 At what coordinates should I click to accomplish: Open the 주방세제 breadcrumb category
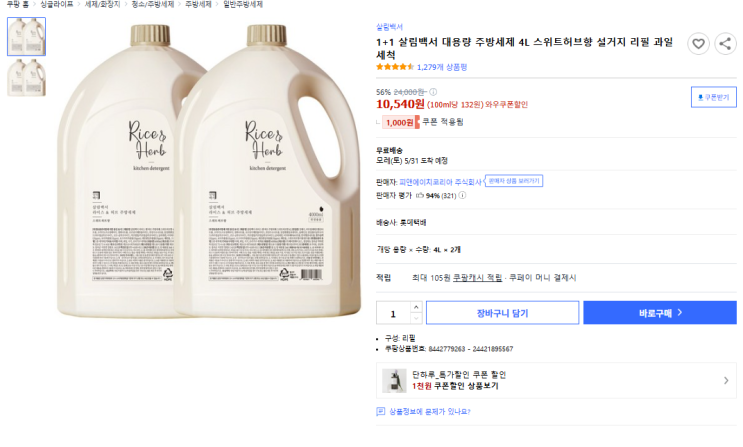[x=199, y=4]
